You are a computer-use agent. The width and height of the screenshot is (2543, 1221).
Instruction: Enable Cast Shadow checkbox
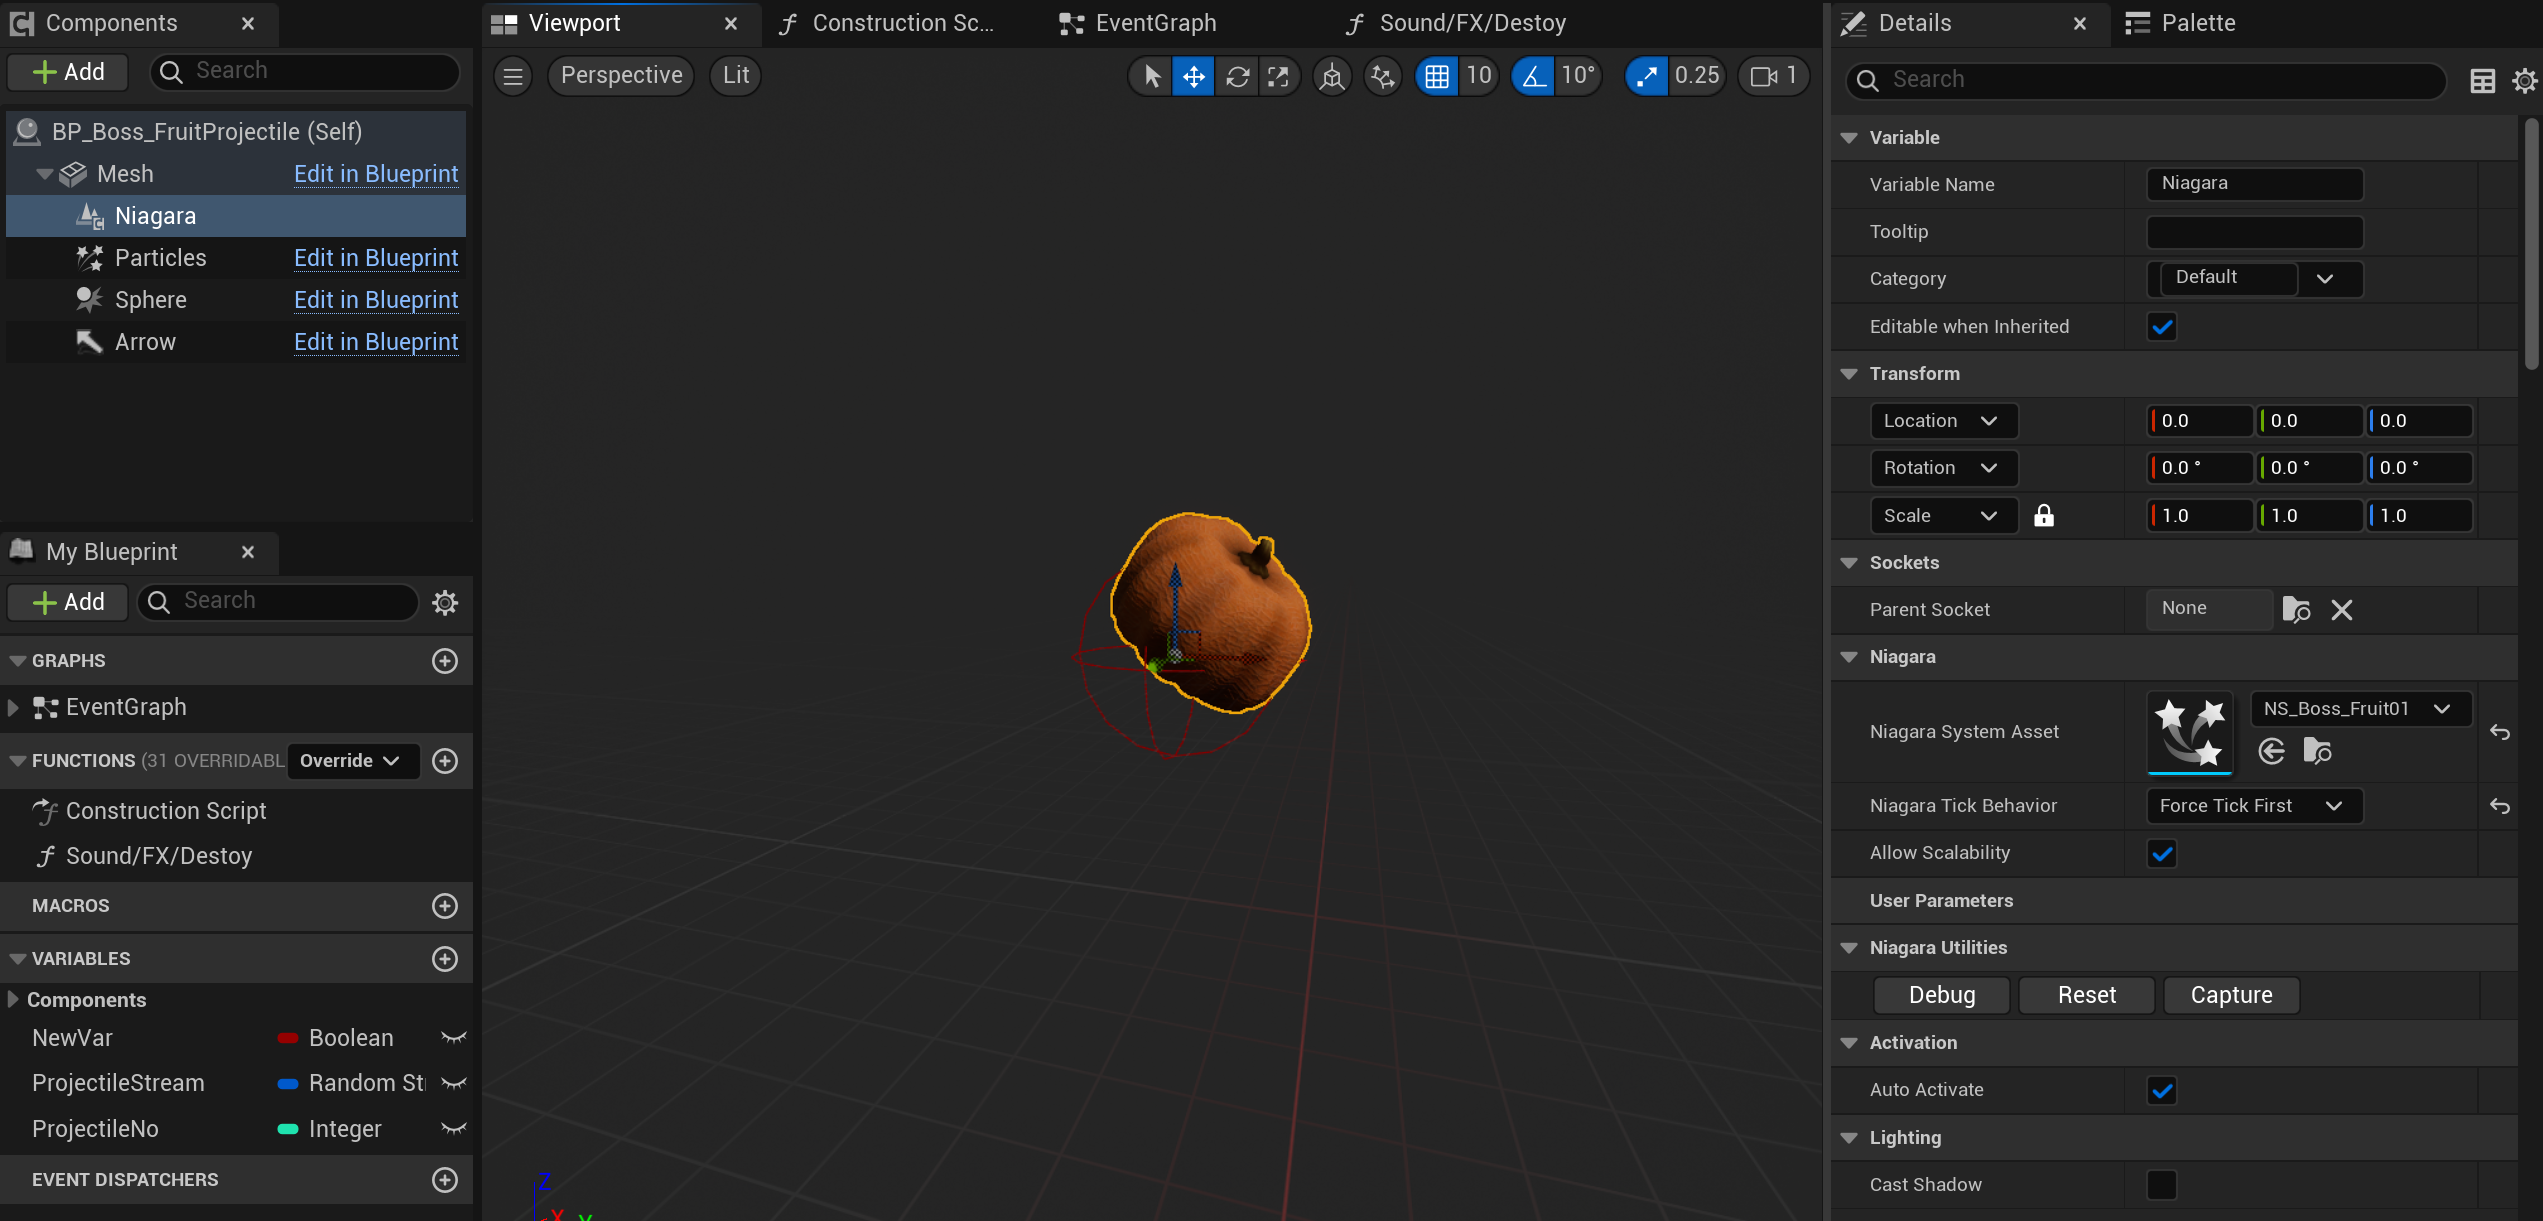[2162, 1185]
